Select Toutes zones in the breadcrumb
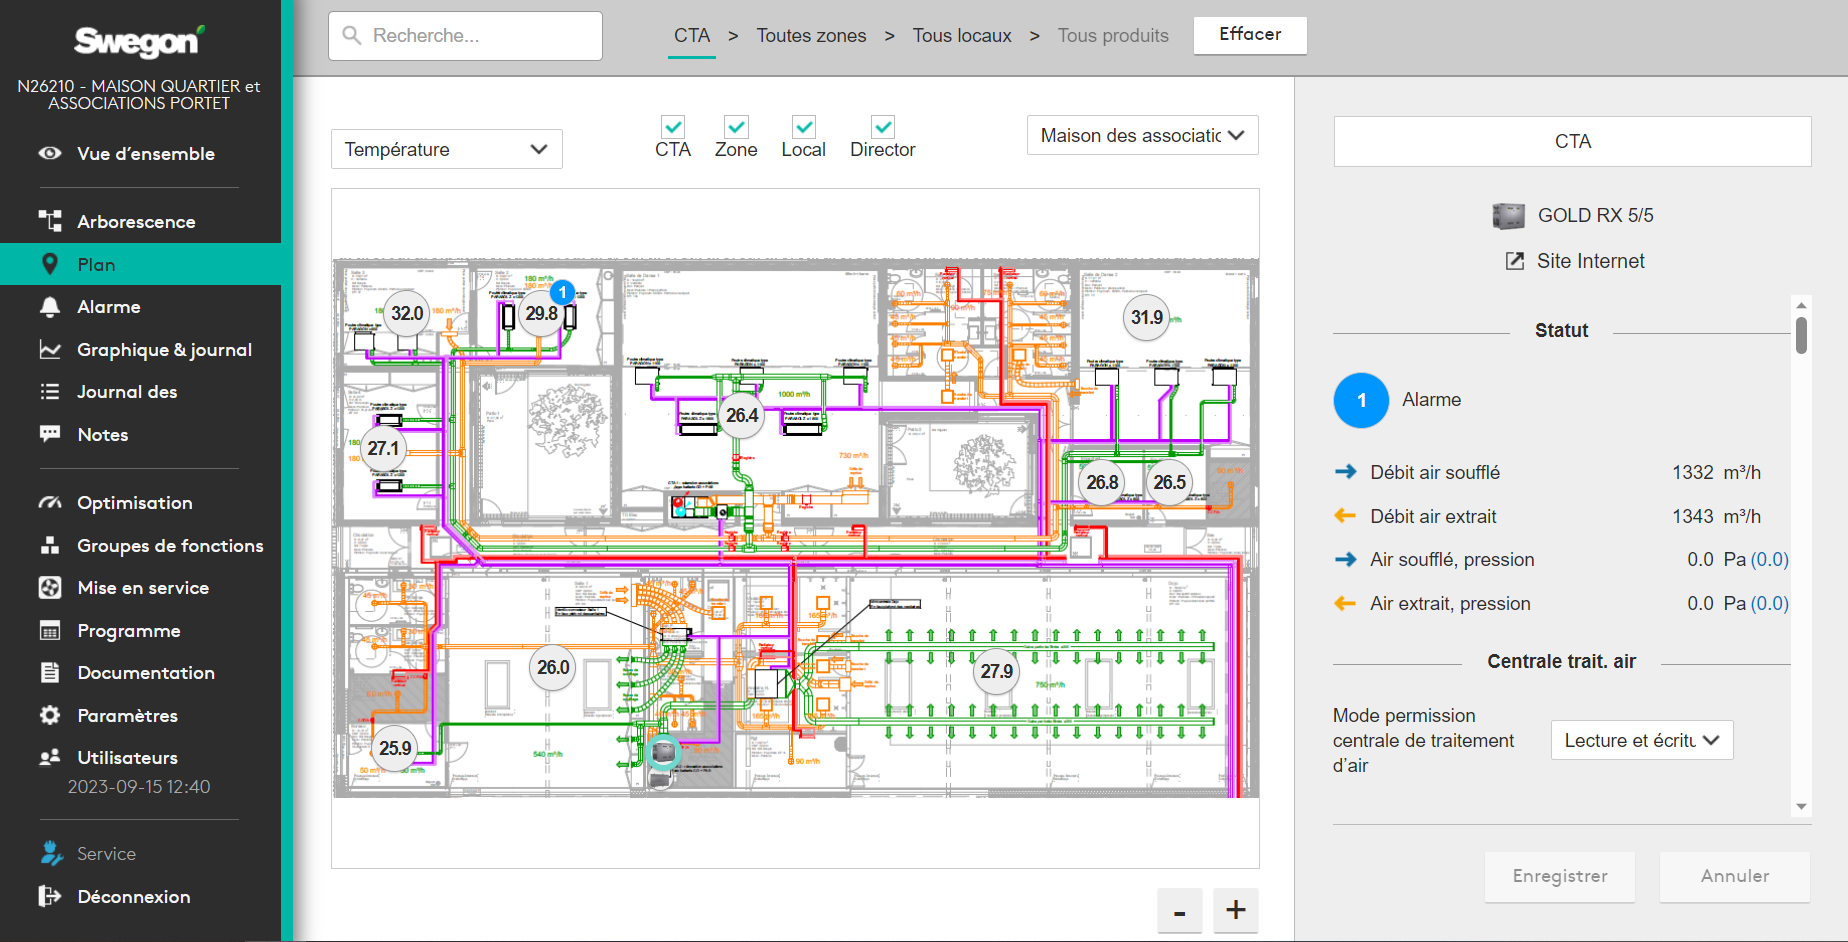1848x942 pixels. (x=811, y=36)
